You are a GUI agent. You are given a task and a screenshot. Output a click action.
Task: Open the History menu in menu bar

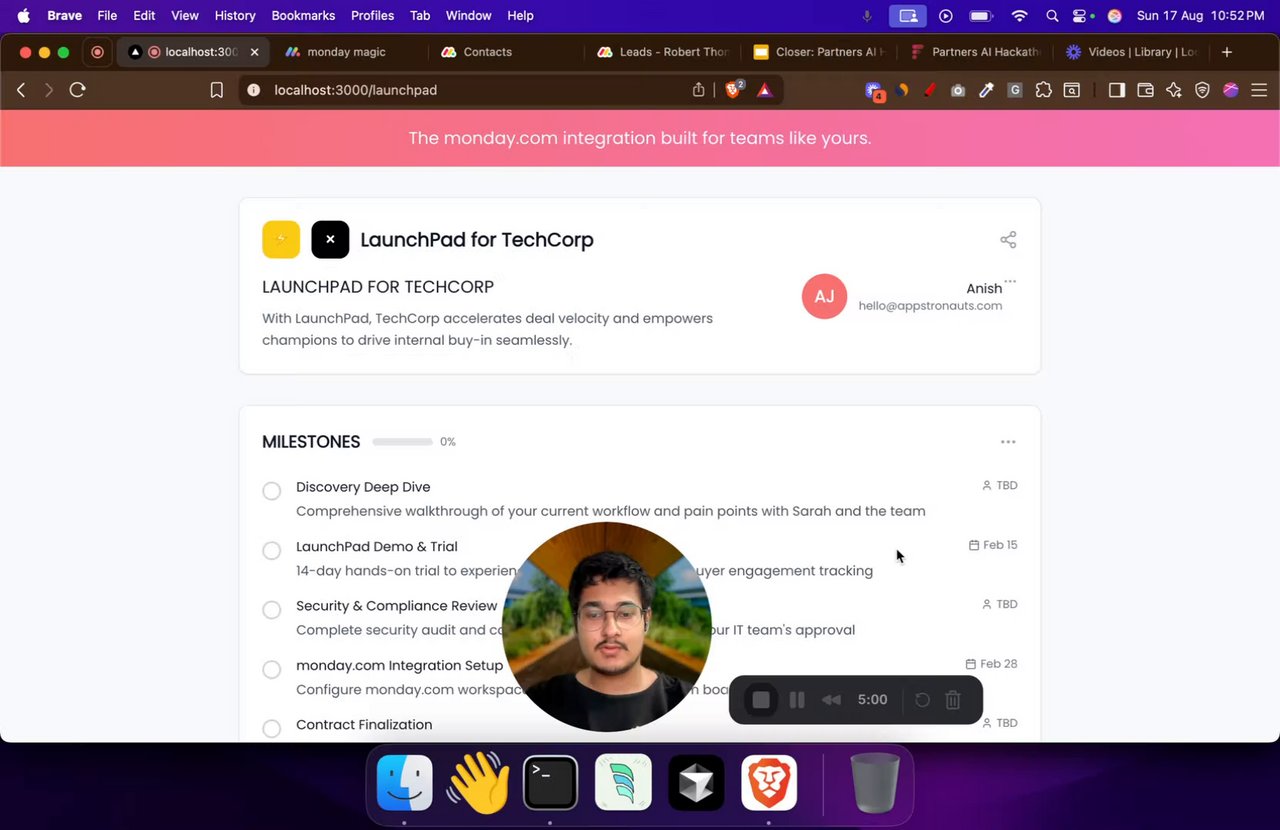point(235,16)
